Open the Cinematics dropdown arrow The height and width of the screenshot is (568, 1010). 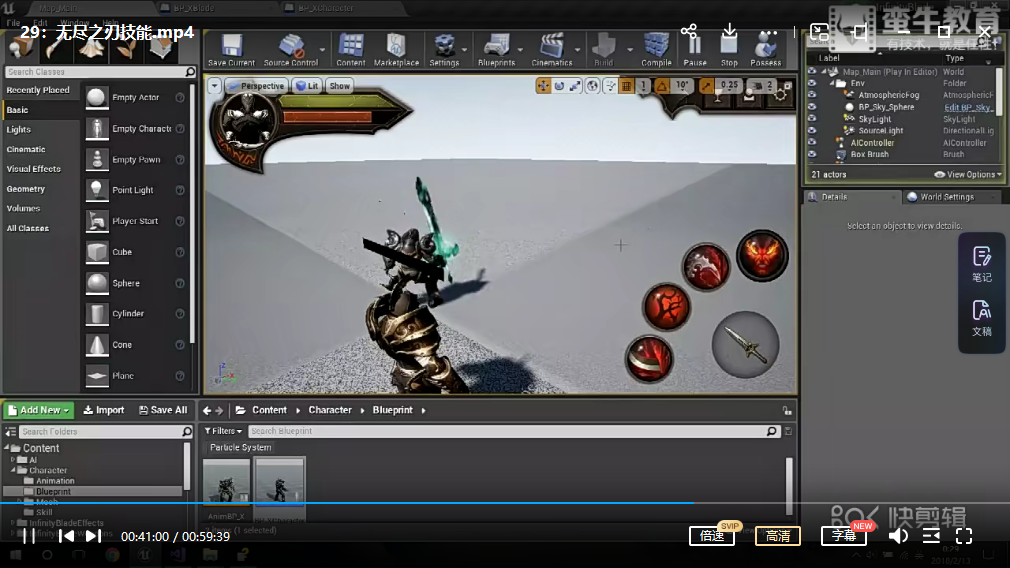577,50
